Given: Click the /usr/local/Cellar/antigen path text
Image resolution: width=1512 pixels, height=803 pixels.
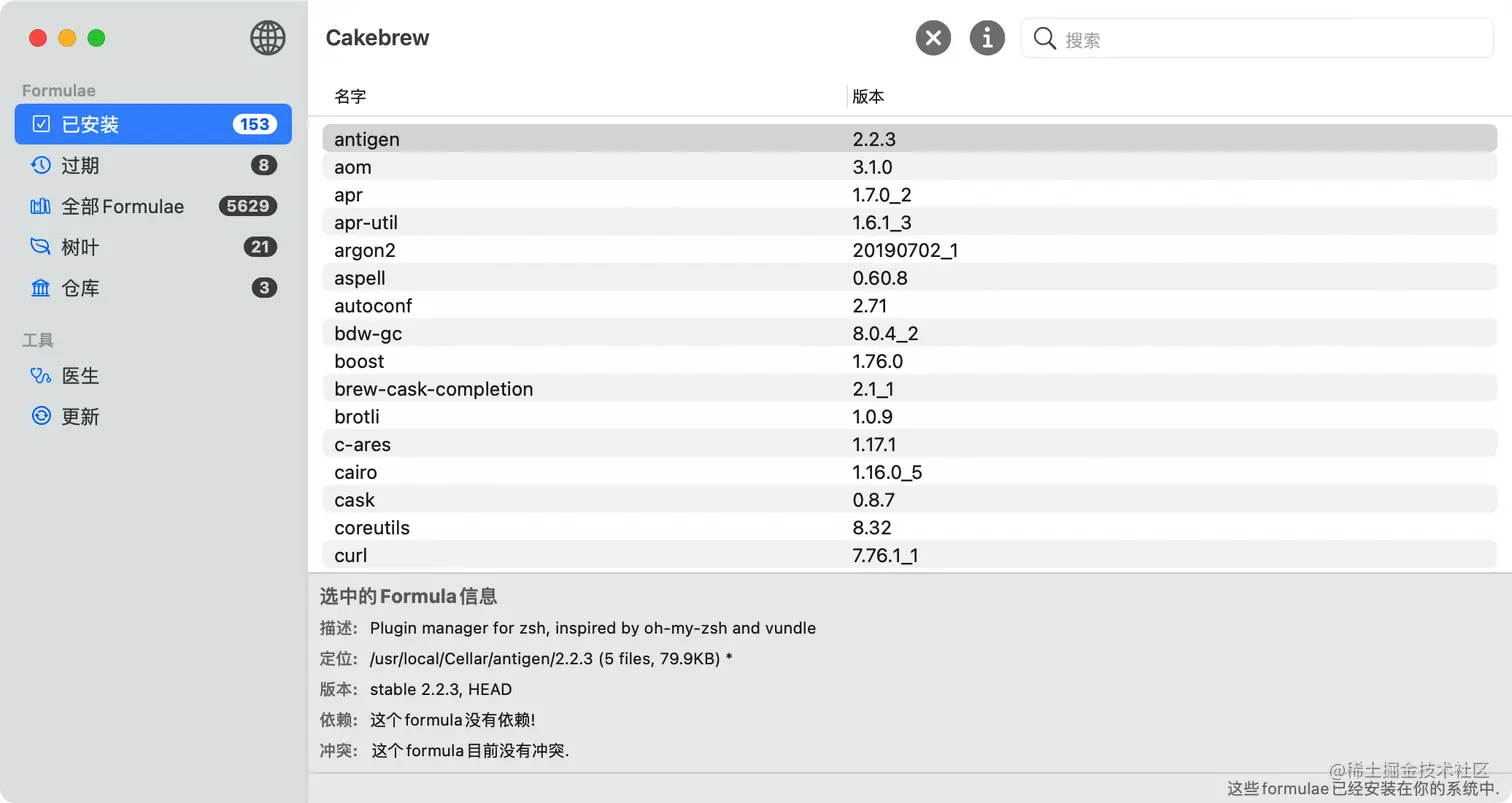Looking at the screenshot, I should [551, 659].
